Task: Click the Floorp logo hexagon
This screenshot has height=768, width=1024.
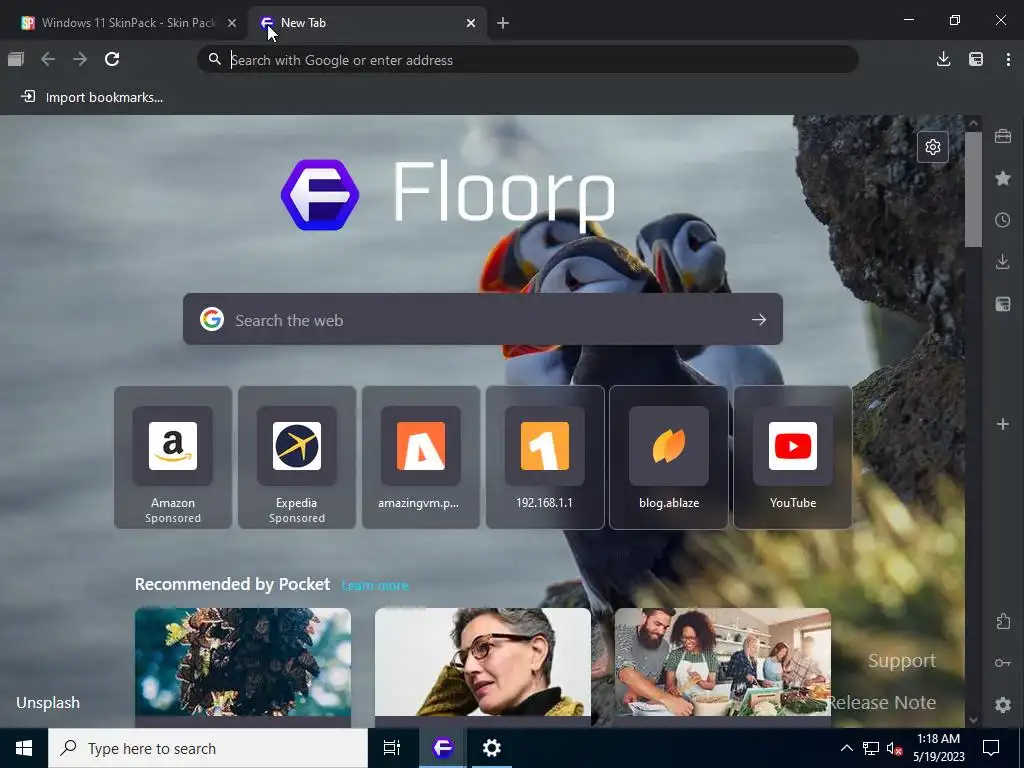Action: (x=320, y=195)
